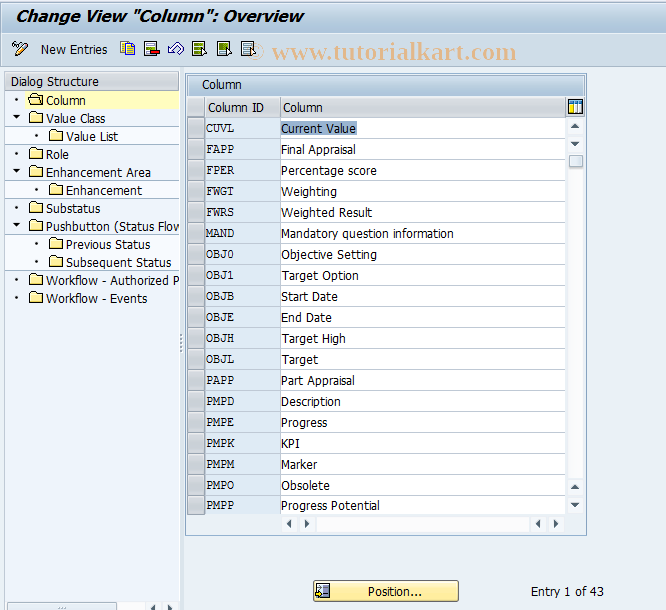Collapse the Value Class tree node
666x610 pixels.
tap(17, 117)
